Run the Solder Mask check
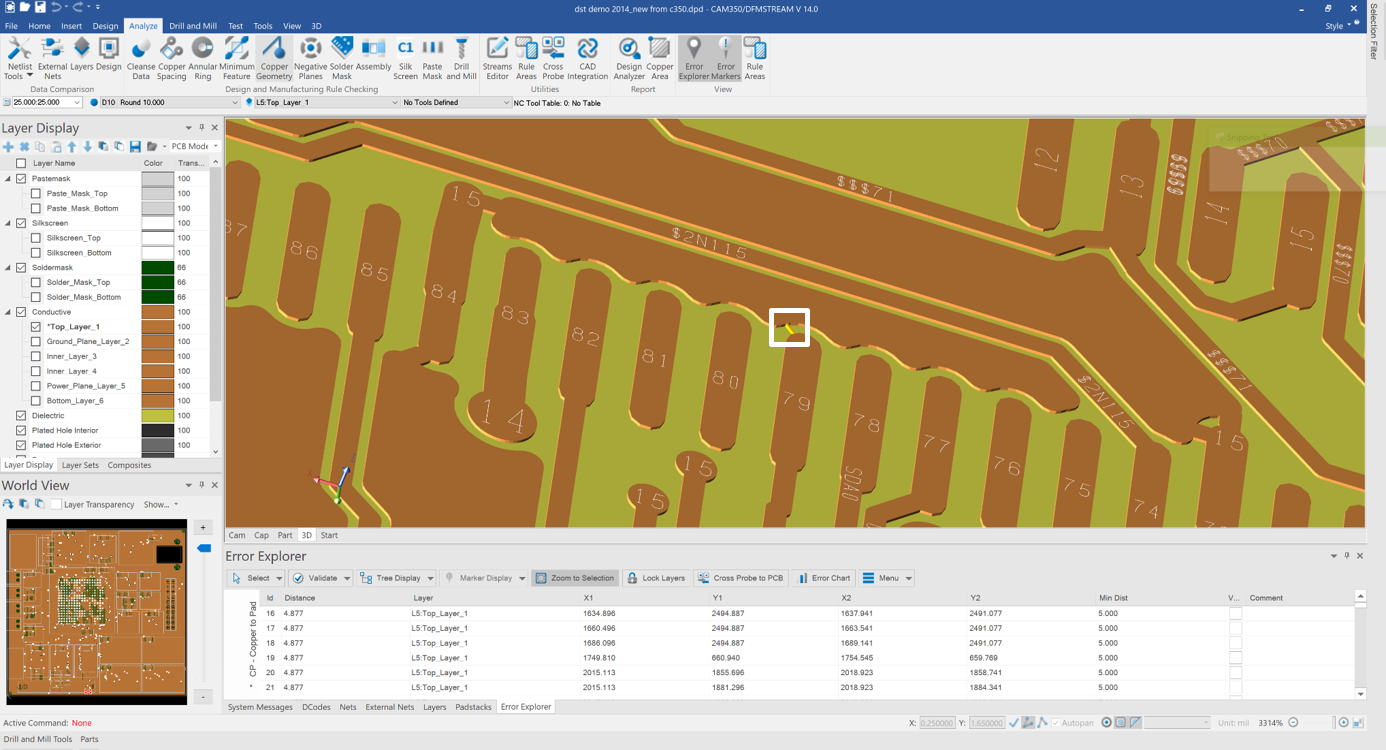The width and height of the screenshot is (1386, 750). [342, 58]
